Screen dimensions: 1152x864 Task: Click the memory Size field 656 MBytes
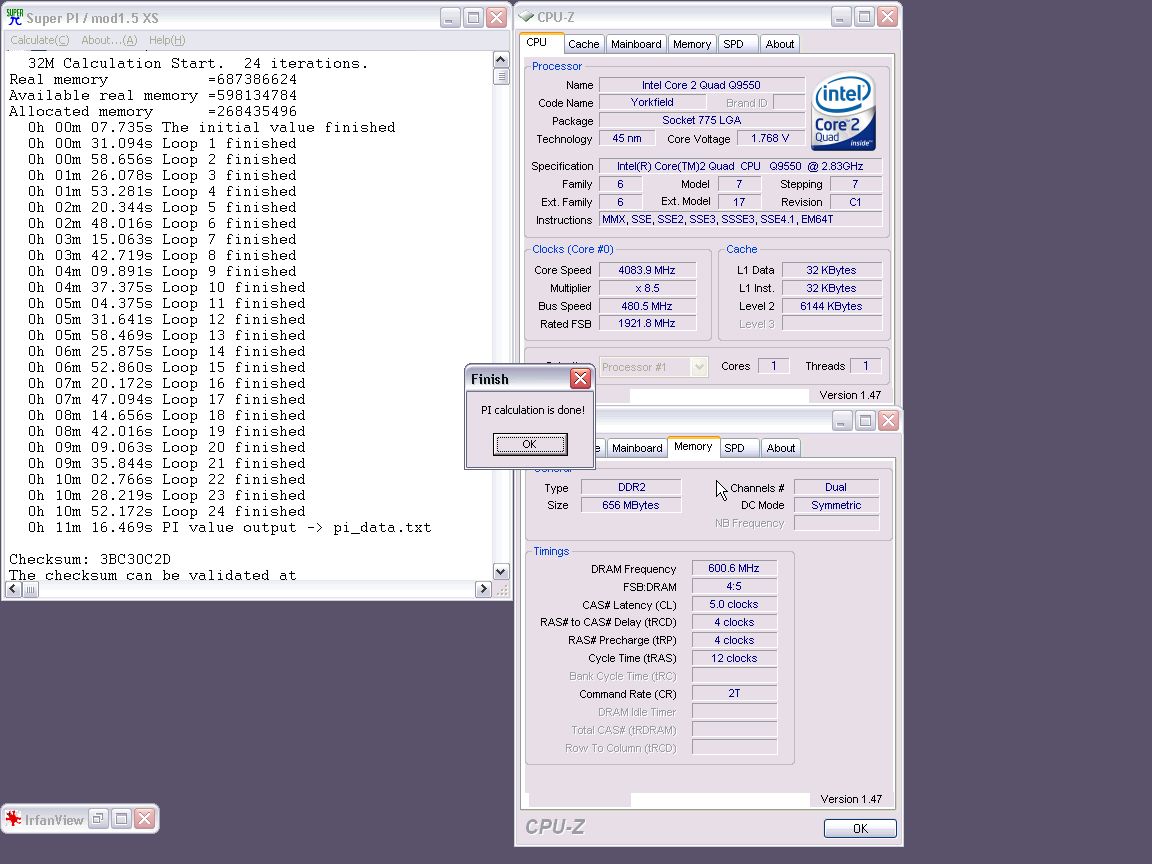[x=631, y=505]
